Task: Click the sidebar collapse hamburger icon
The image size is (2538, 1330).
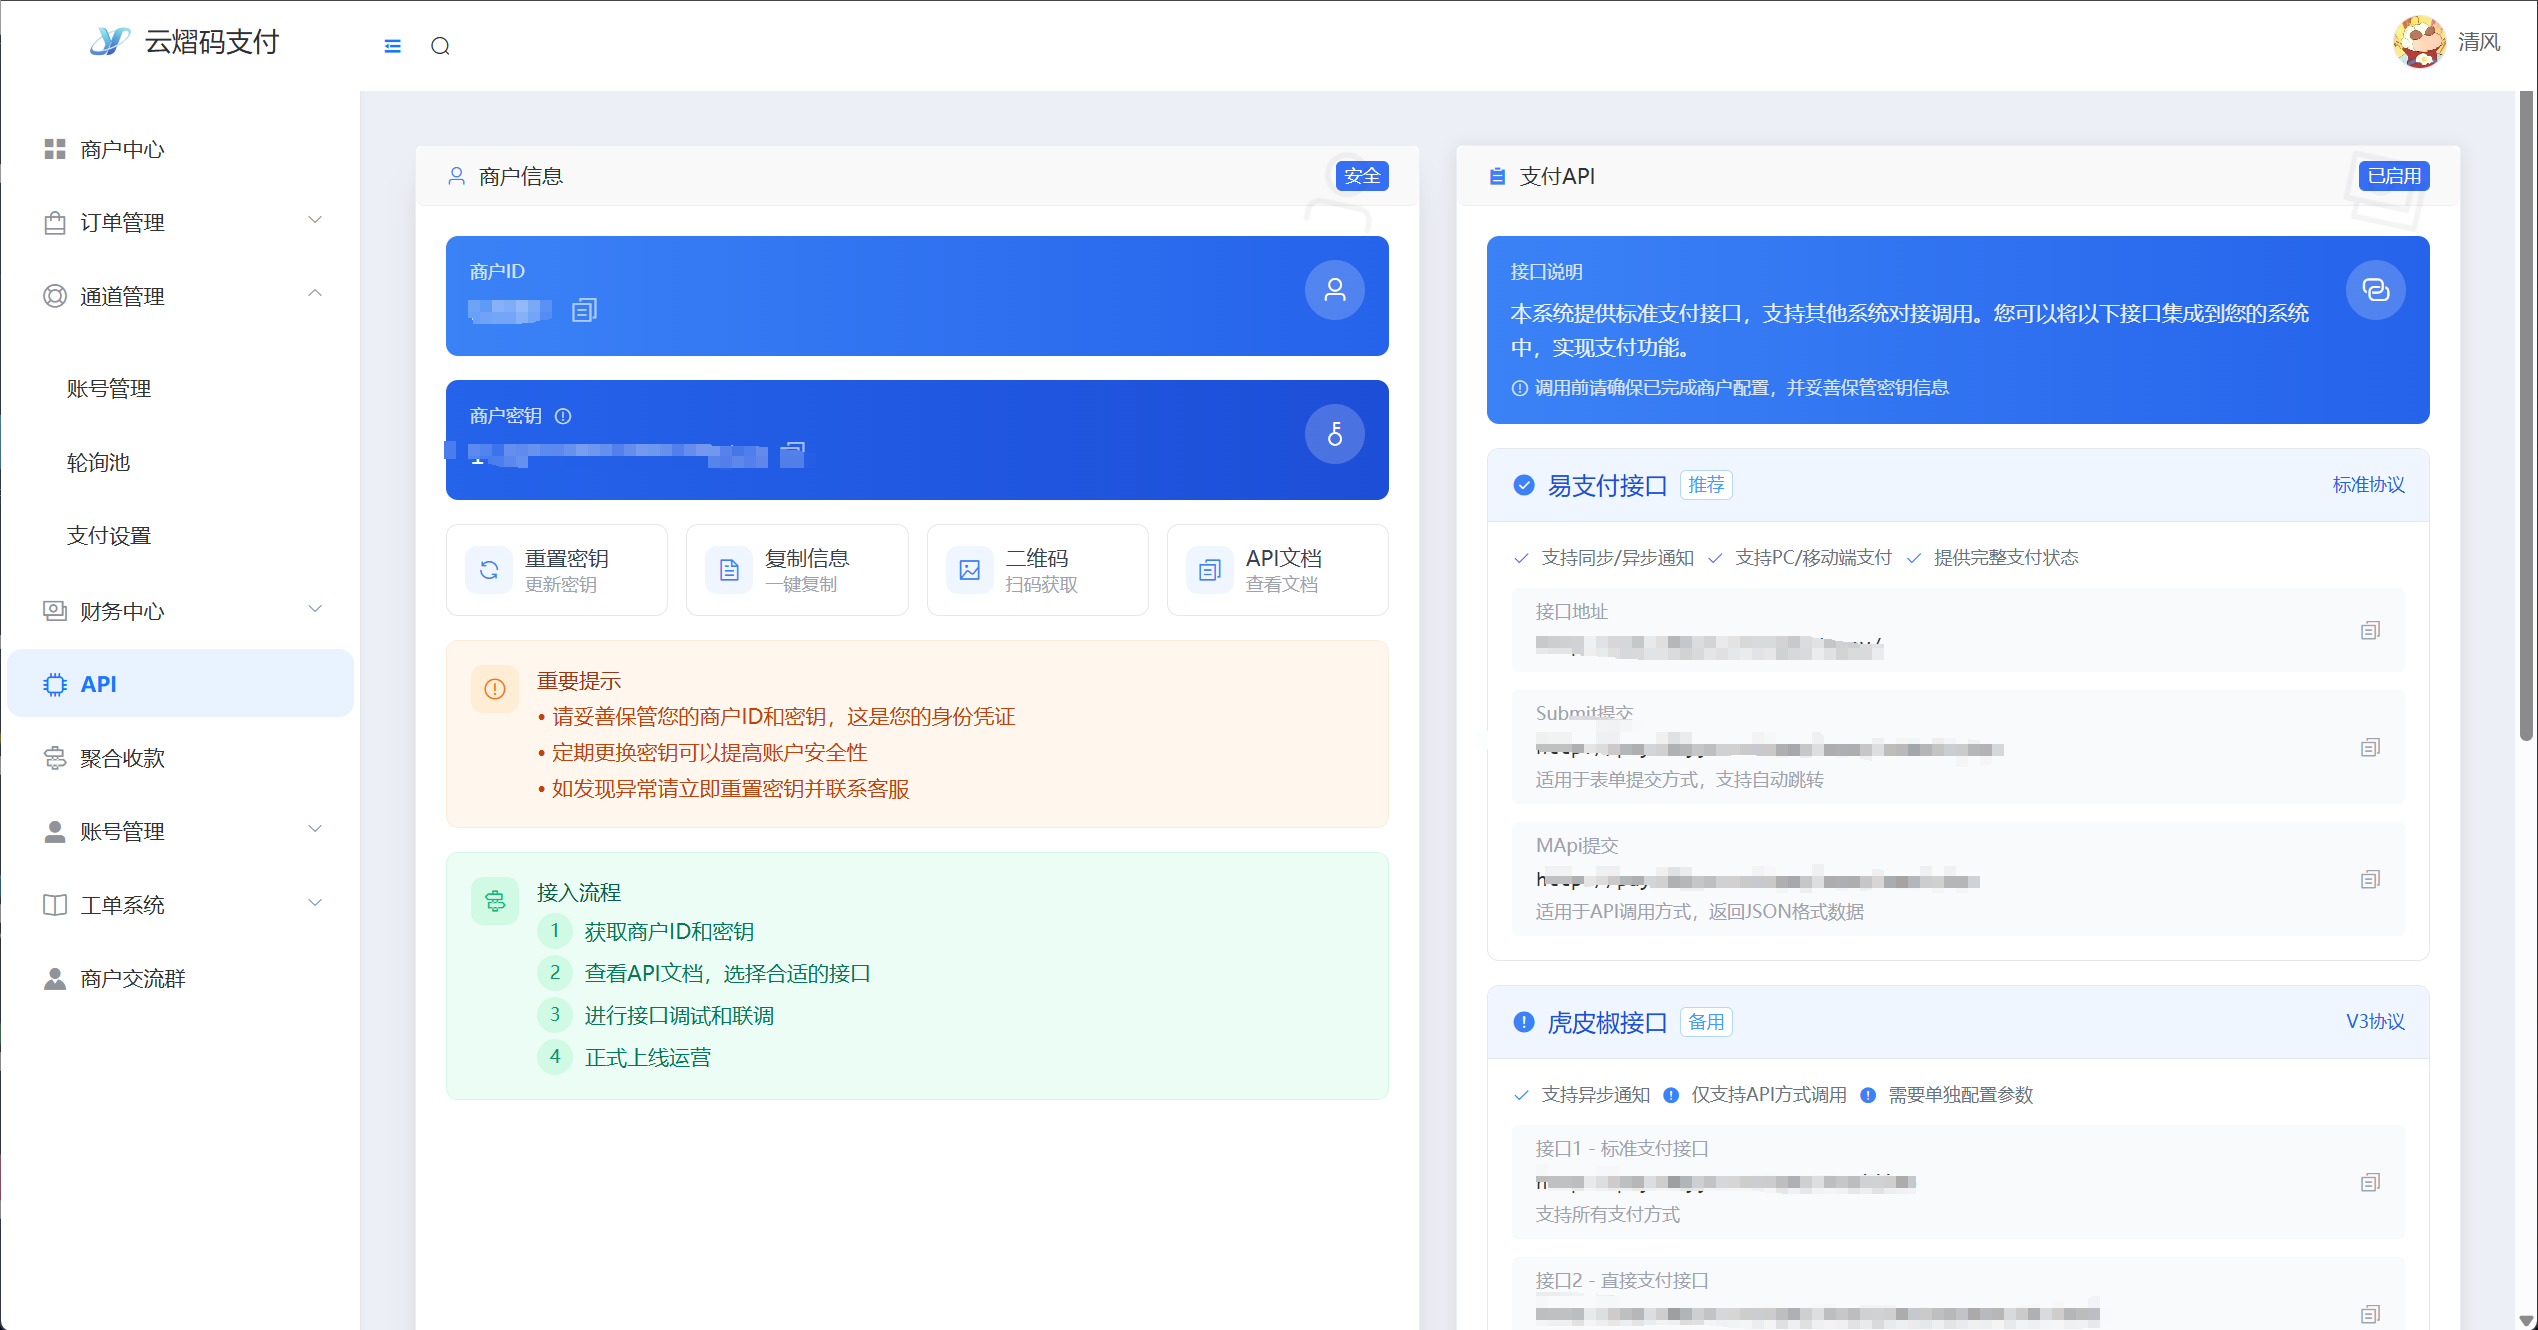Action: [x=392, y=46]
